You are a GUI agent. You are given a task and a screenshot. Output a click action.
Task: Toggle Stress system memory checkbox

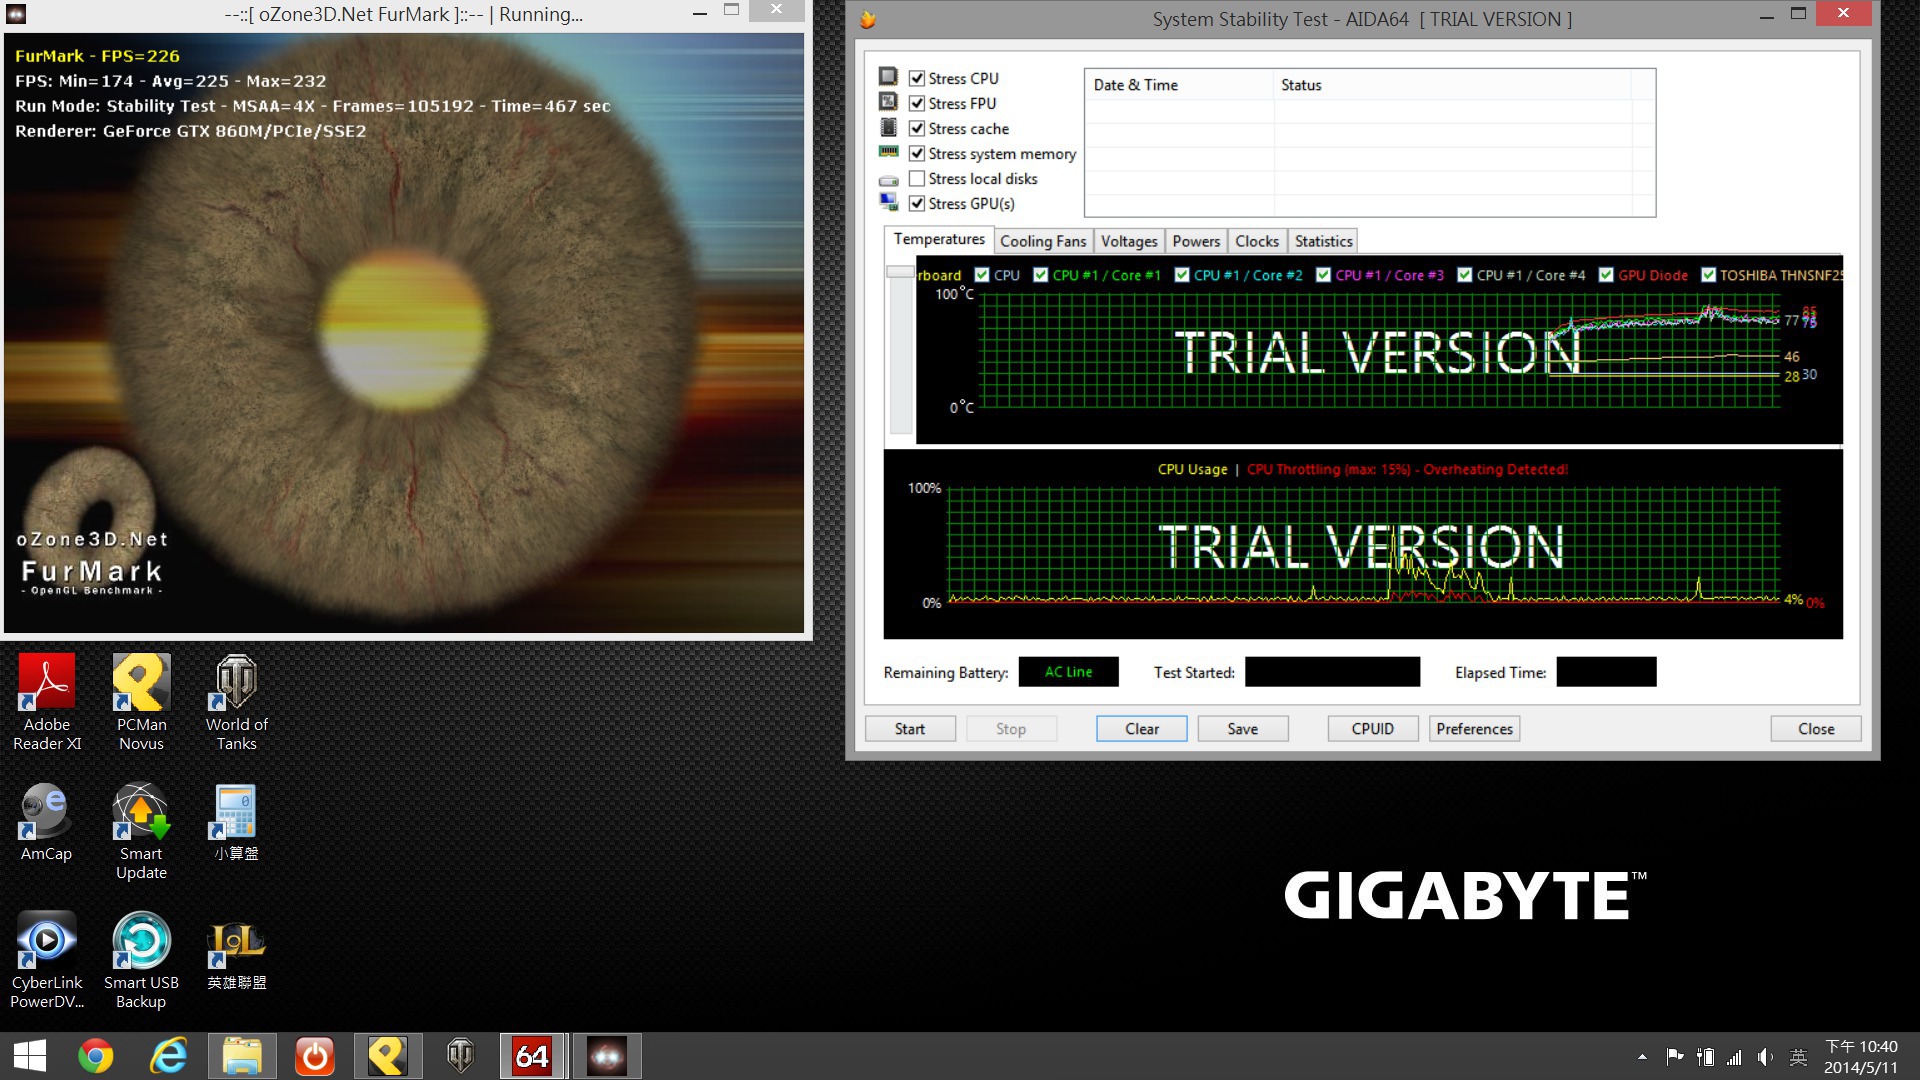(x=917, y=153)
